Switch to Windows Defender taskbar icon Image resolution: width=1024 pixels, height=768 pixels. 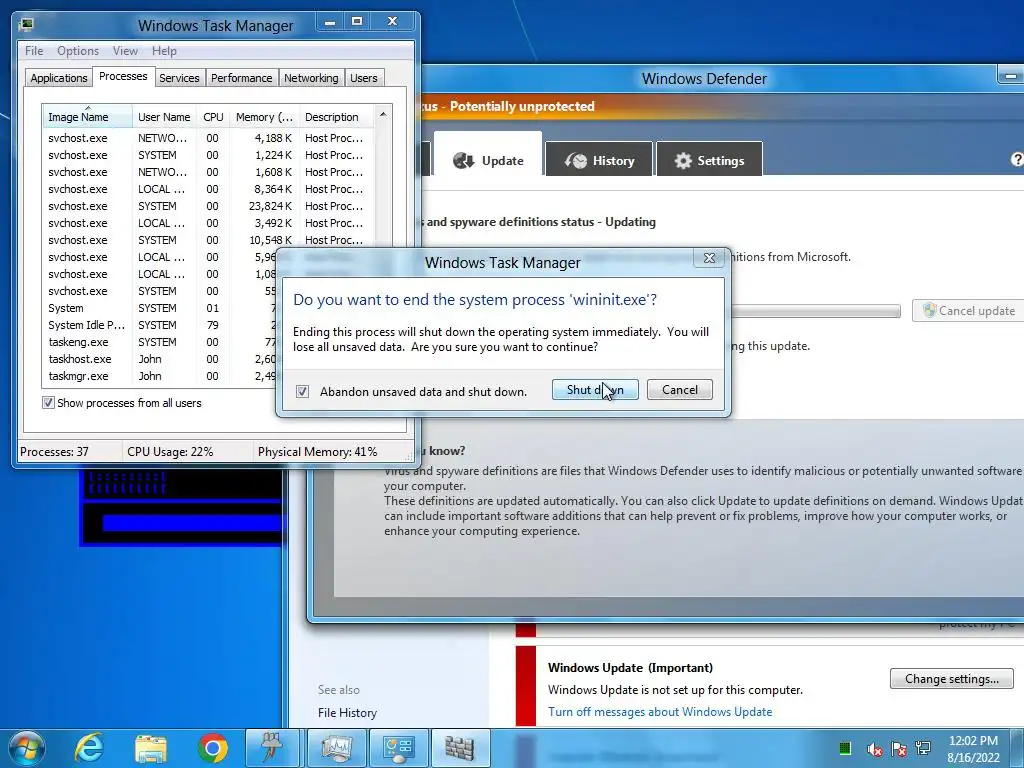pos(460,748)
